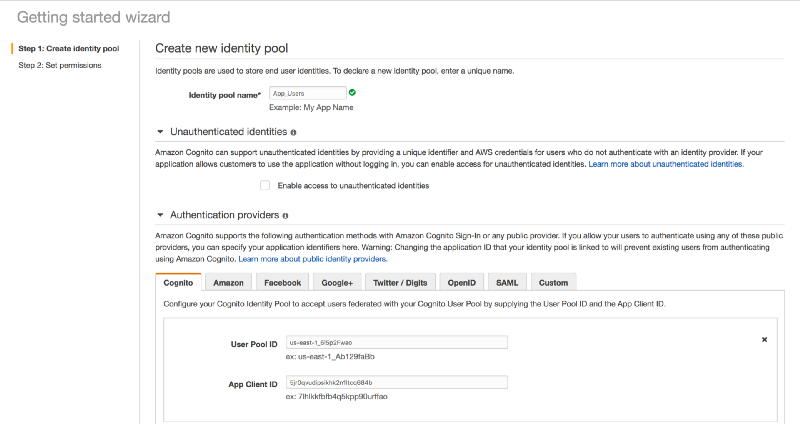Click the User Pool ID field
Screen dimensions: 800x424
click(x=396, y=342)
